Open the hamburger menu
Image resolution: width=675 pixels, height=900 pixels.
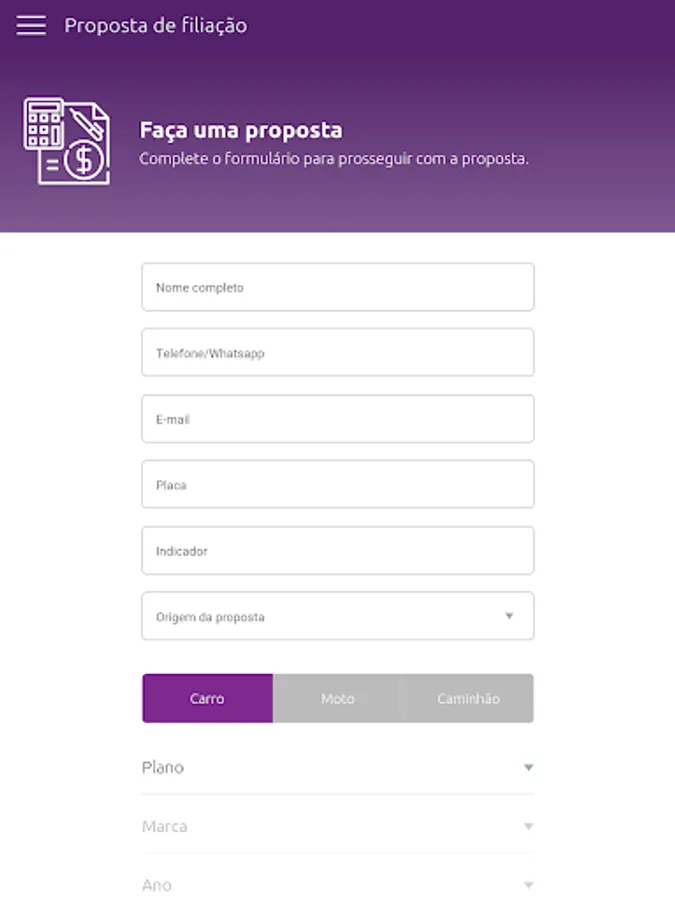[31, 26]
